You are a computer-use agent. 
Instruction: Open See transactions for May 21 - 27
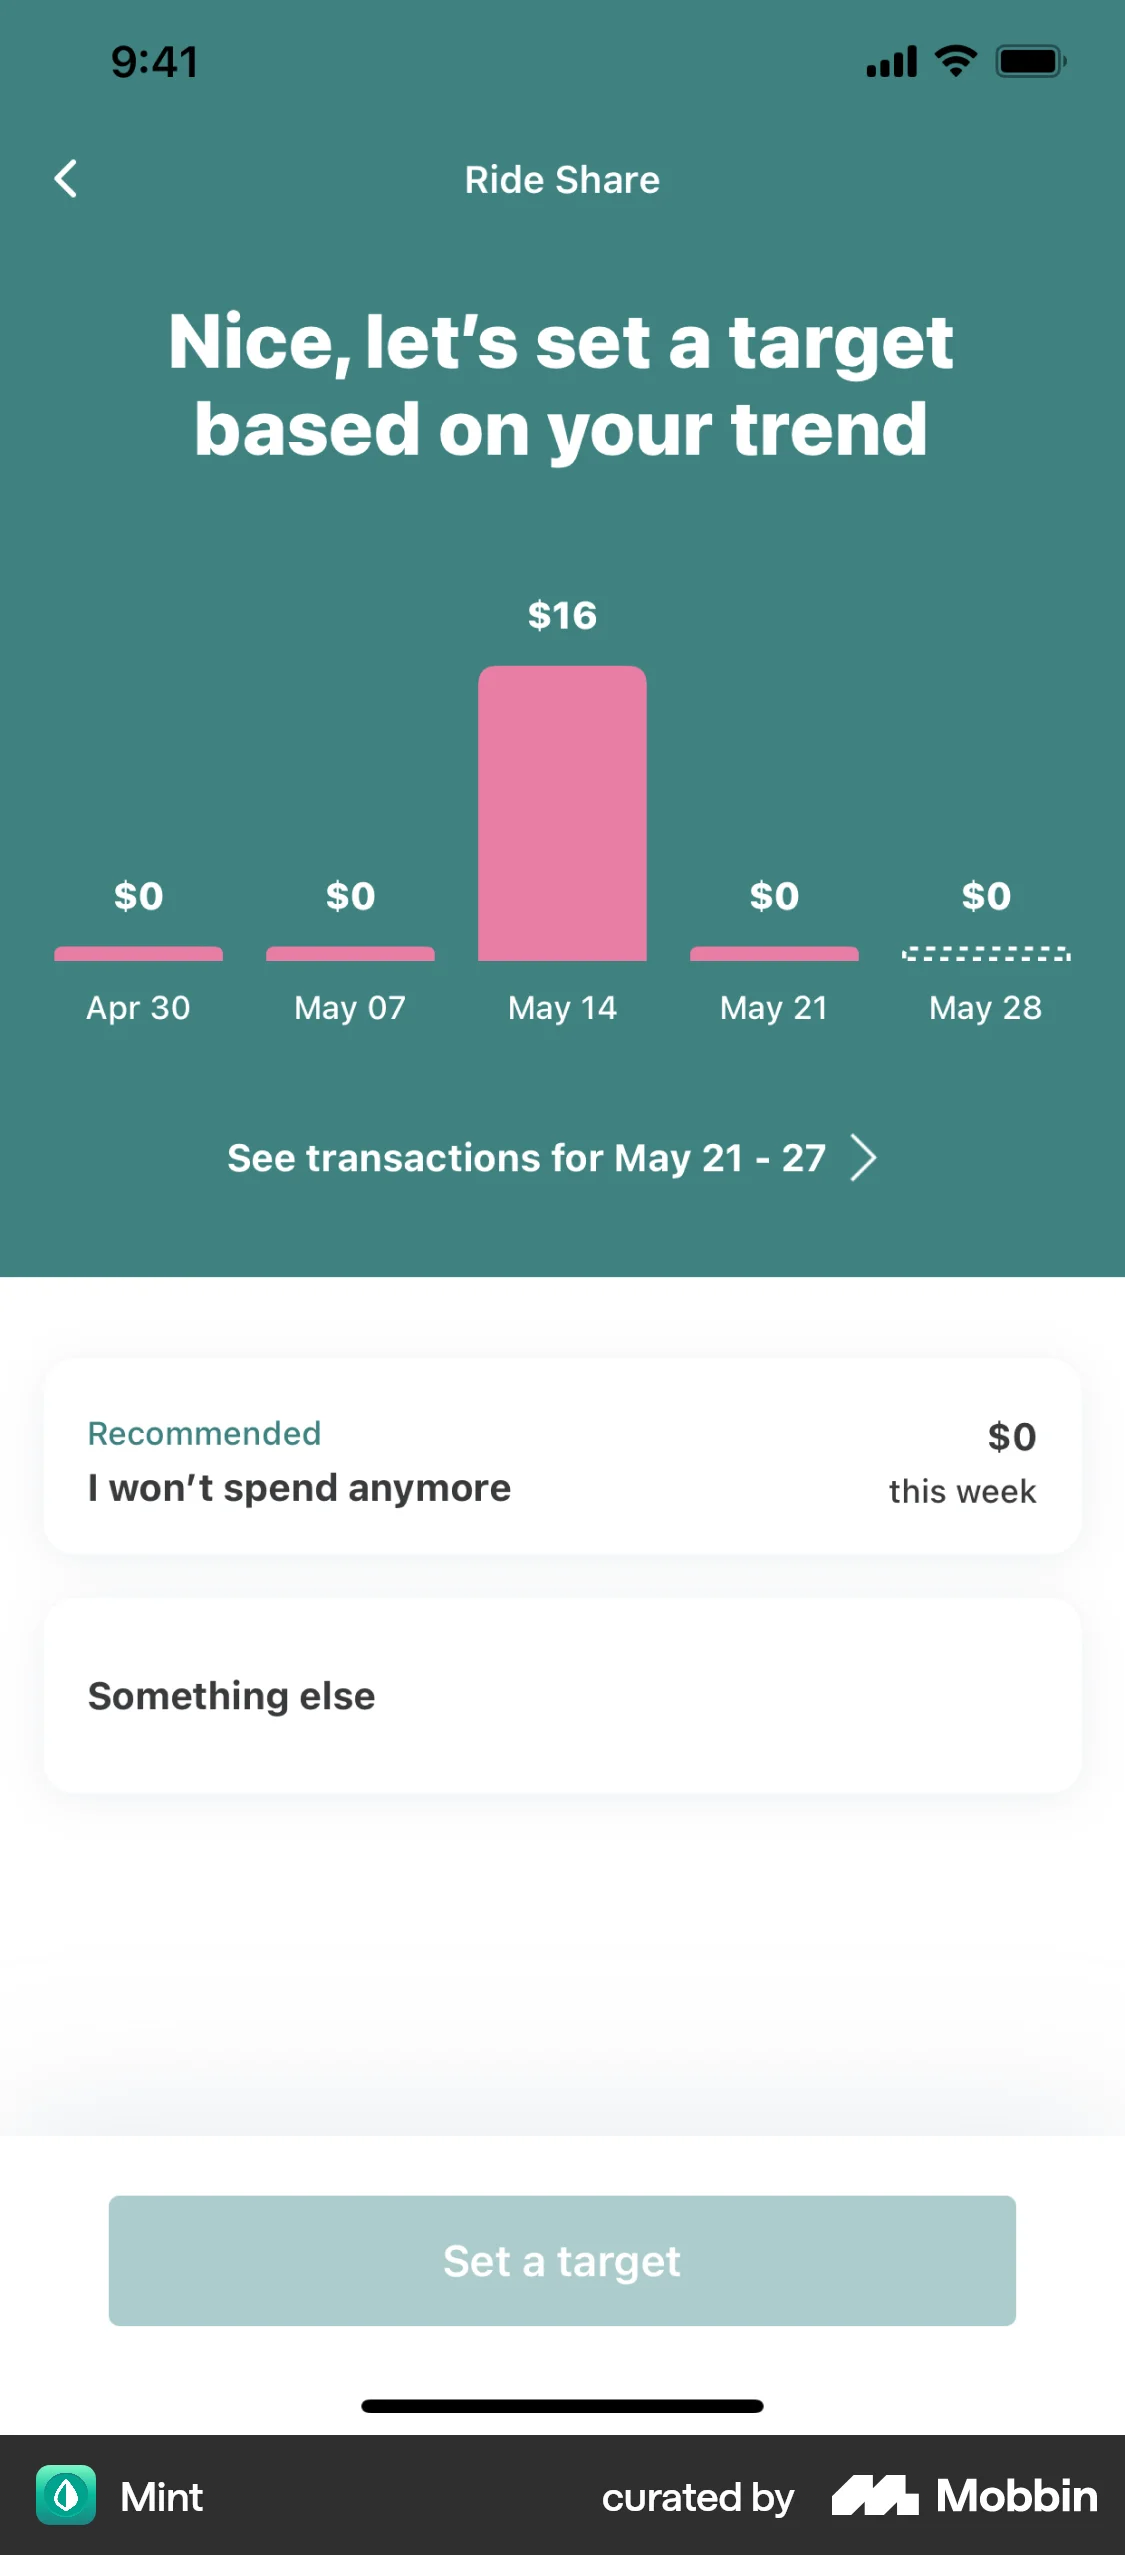(527, 1158)
